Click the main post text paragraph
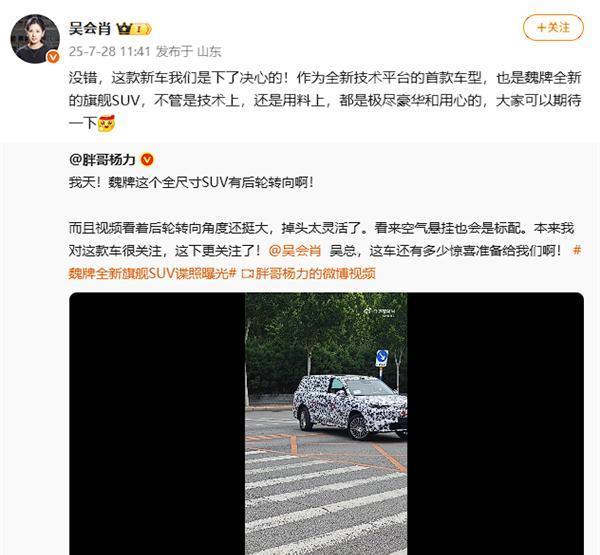Viewport: 600px width, 555px height. [325, 101]
